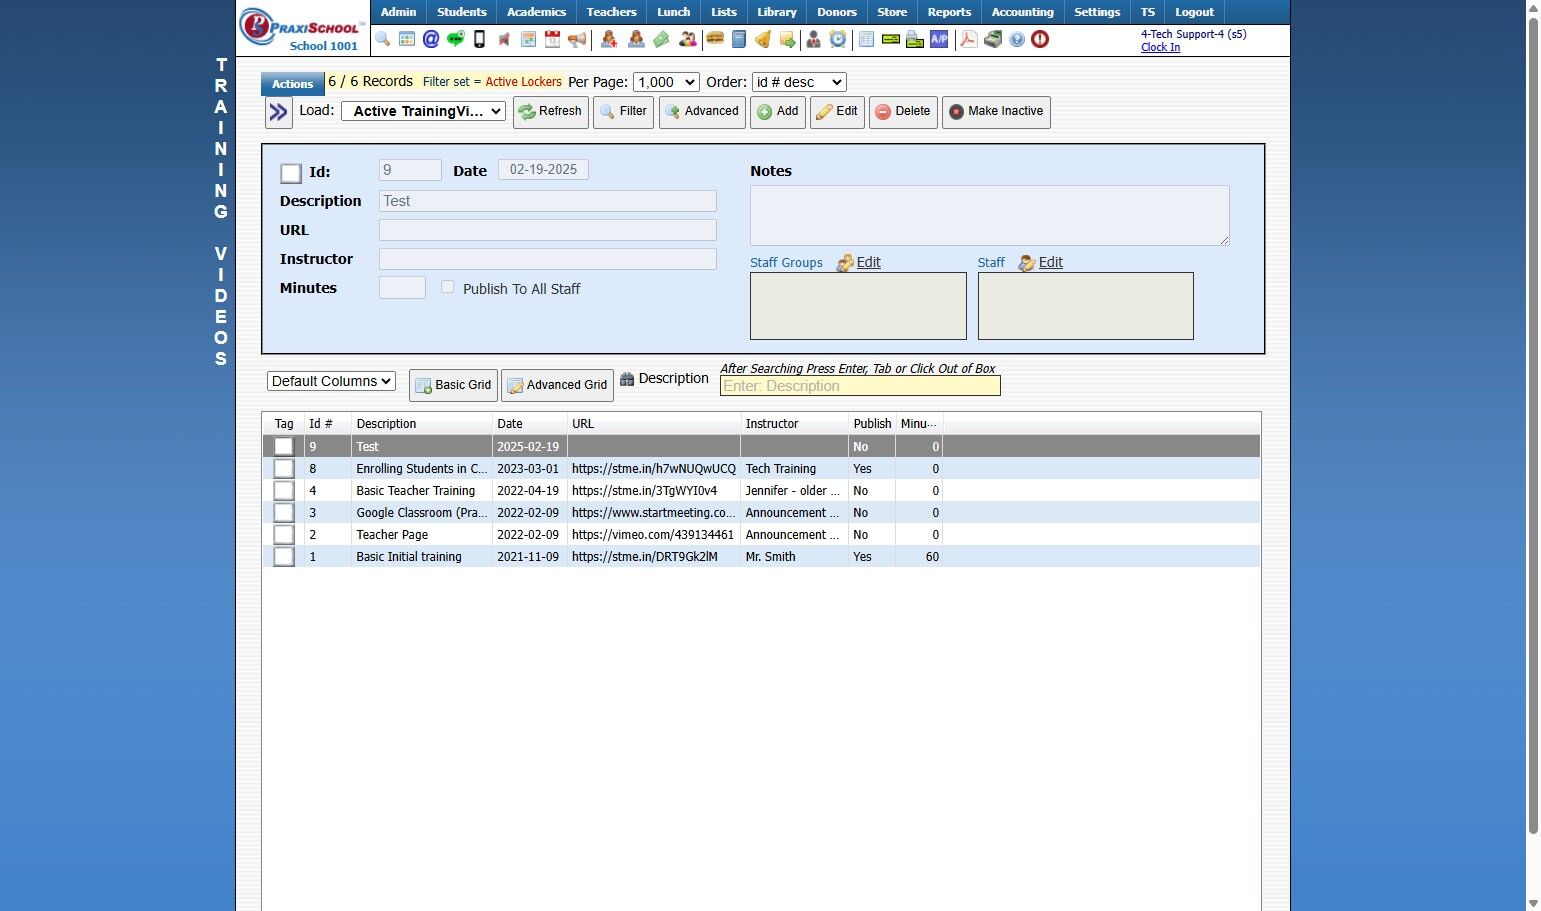Click the Add record button
Viewport: 1541px width, 911px height.
tap(778, 112)
